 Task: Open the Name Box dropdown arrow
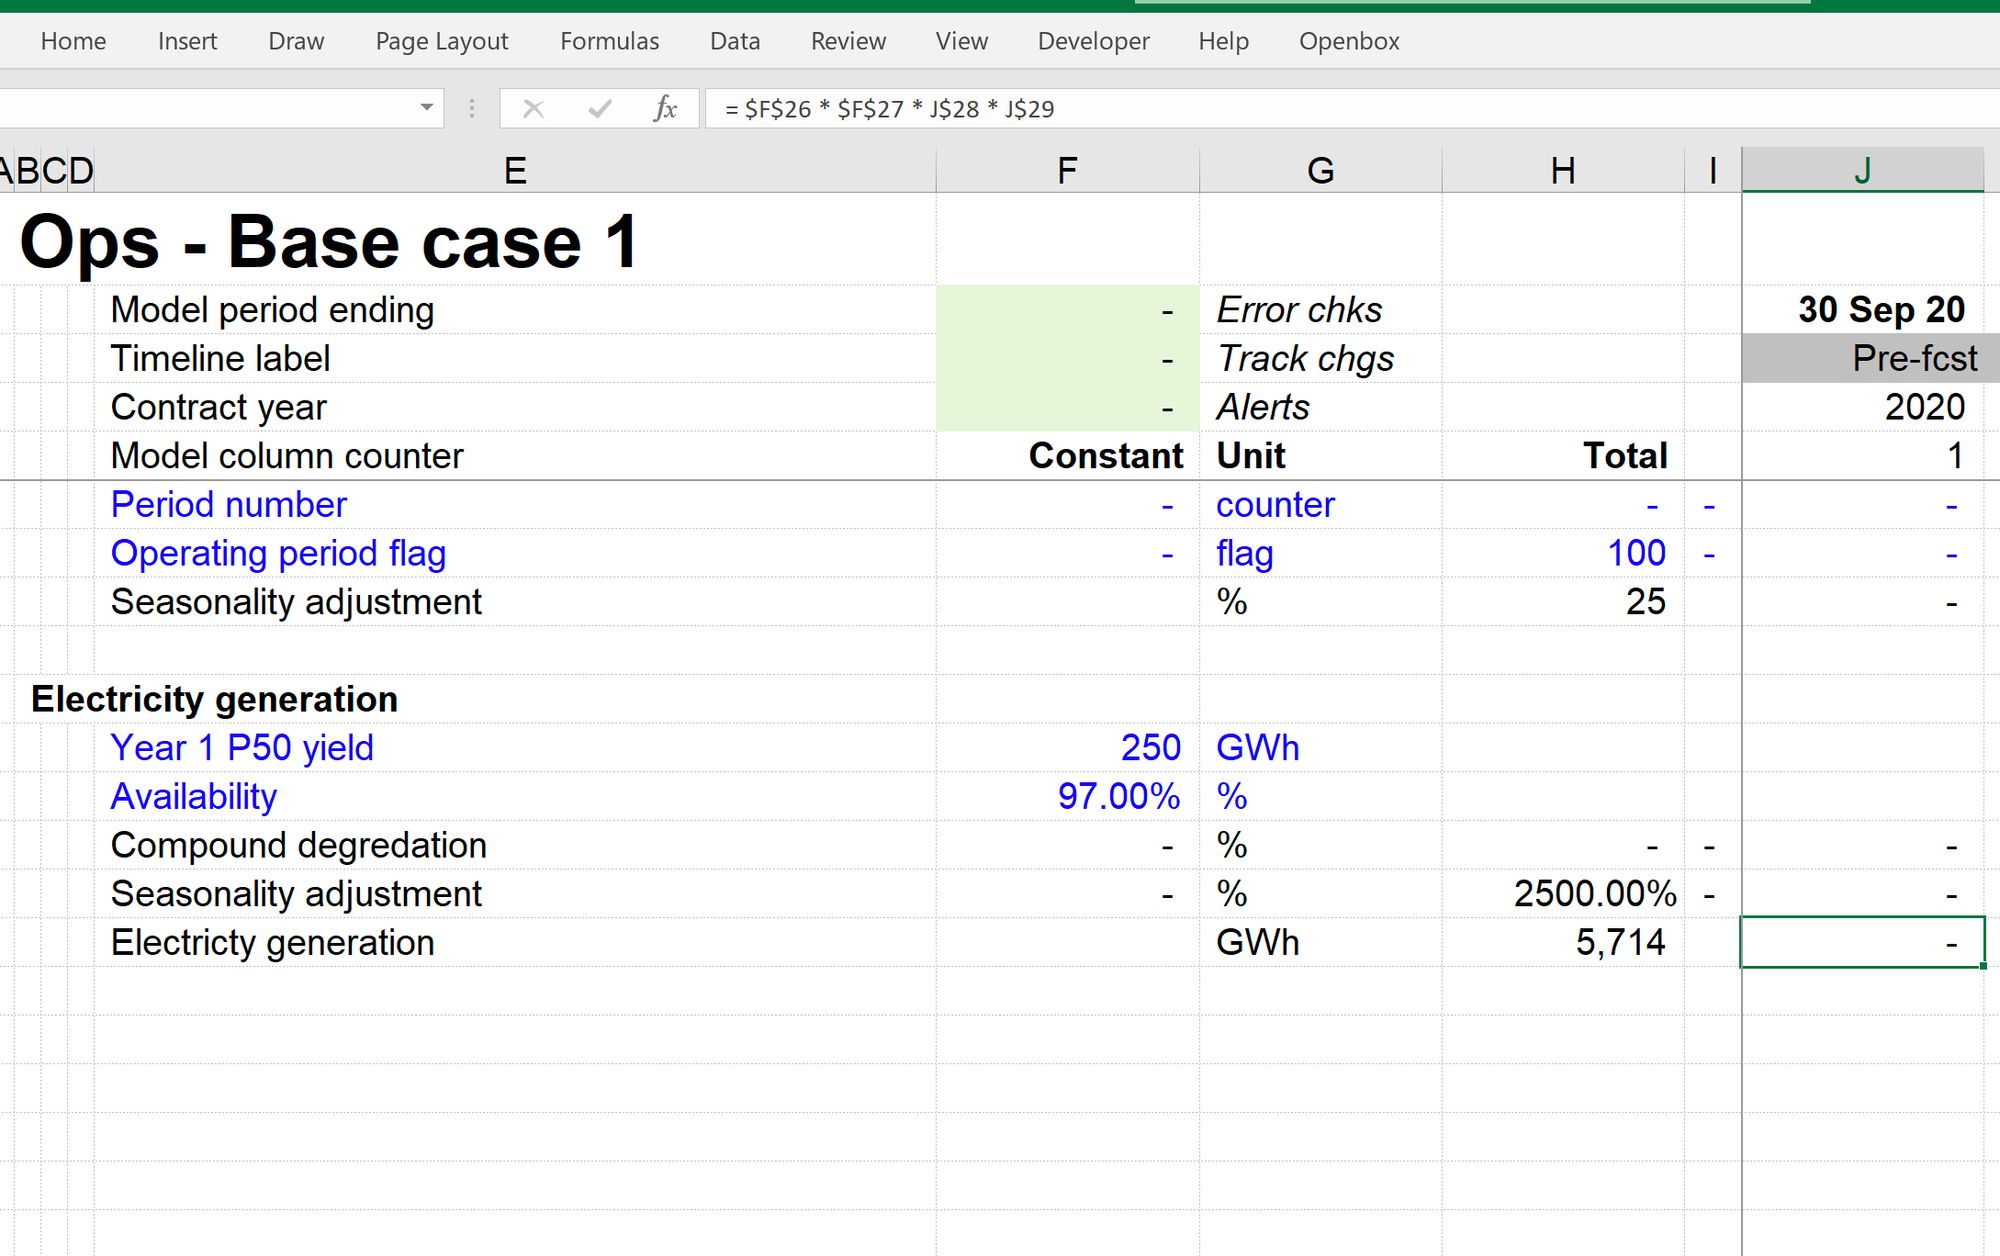[427, 108]
